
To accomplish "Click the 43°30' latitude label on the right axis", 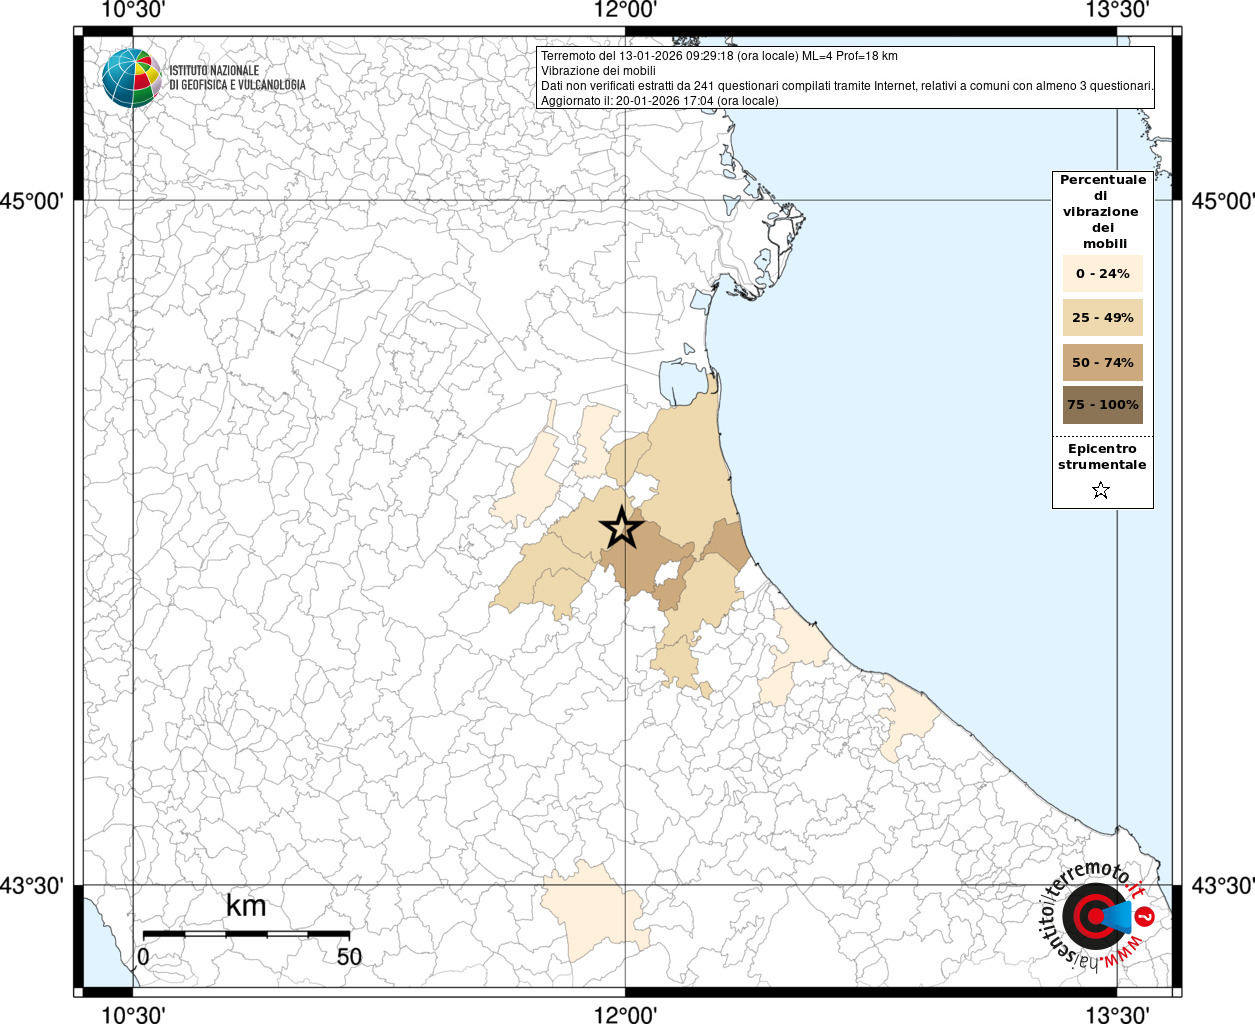I will tap(1222, 886).
